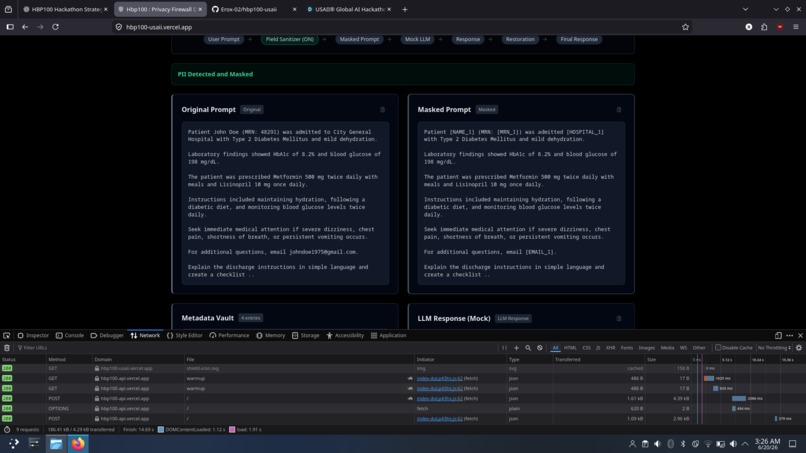Open the file manager from the taskbar
This screenshot has width=806, height=453.
(x=56, y=443)
